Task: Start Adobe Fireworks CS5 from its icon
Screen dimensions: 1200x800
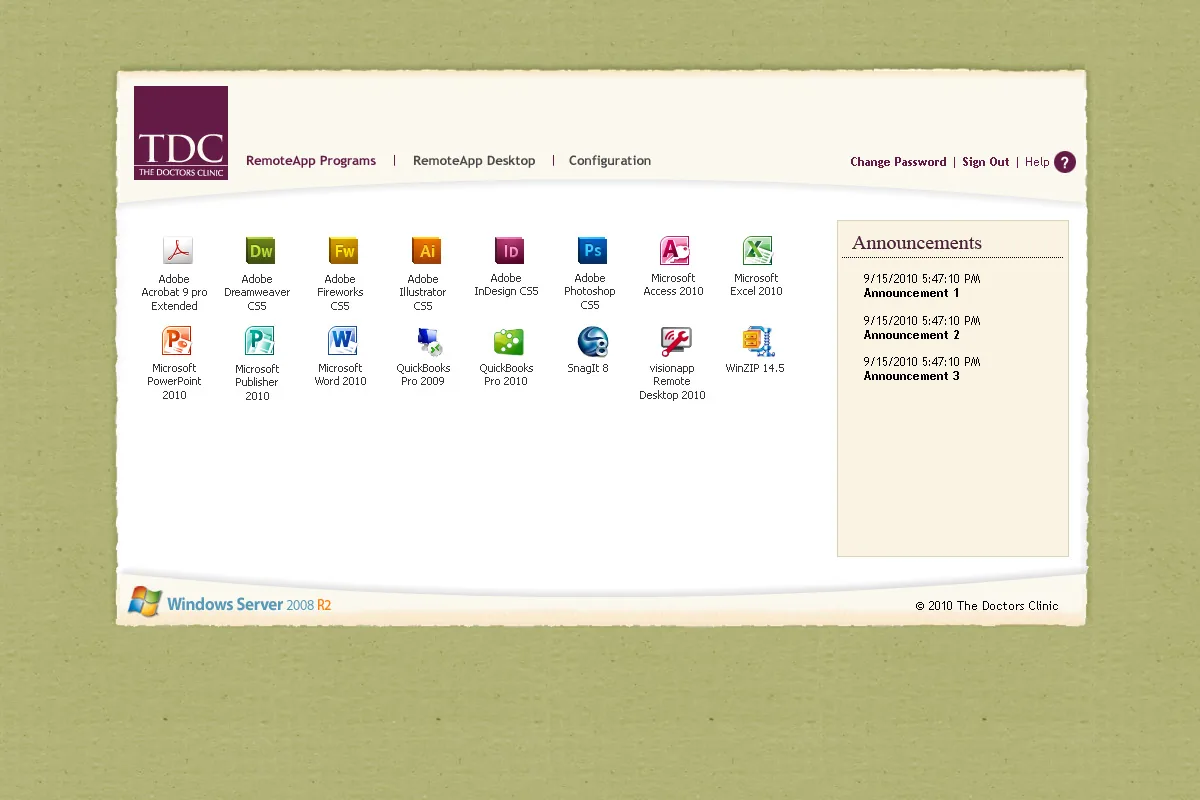Action: point(343,250)
